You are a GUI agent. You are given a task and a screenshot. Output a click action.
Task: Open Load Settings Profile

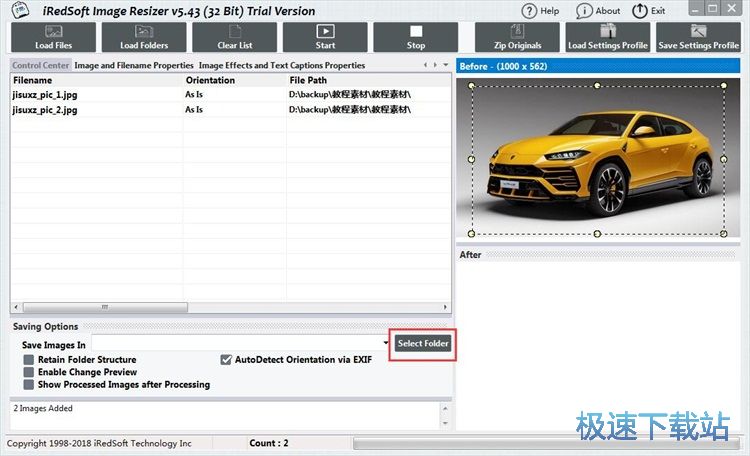click(607, 37)
